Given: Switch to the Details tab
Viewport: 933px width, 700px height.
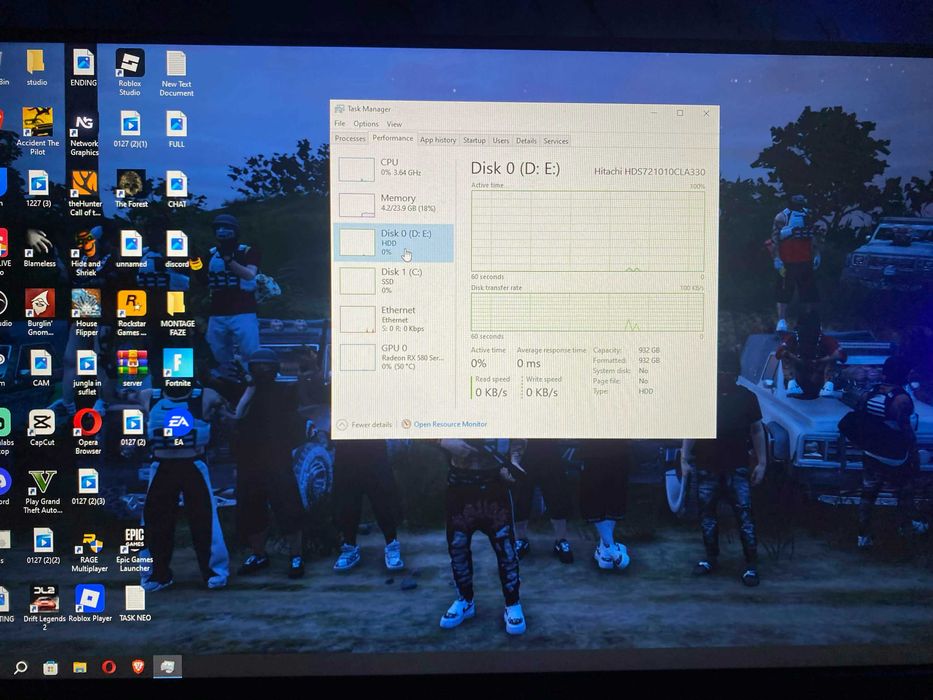Looking at the screenshot, I should [526, 141].
